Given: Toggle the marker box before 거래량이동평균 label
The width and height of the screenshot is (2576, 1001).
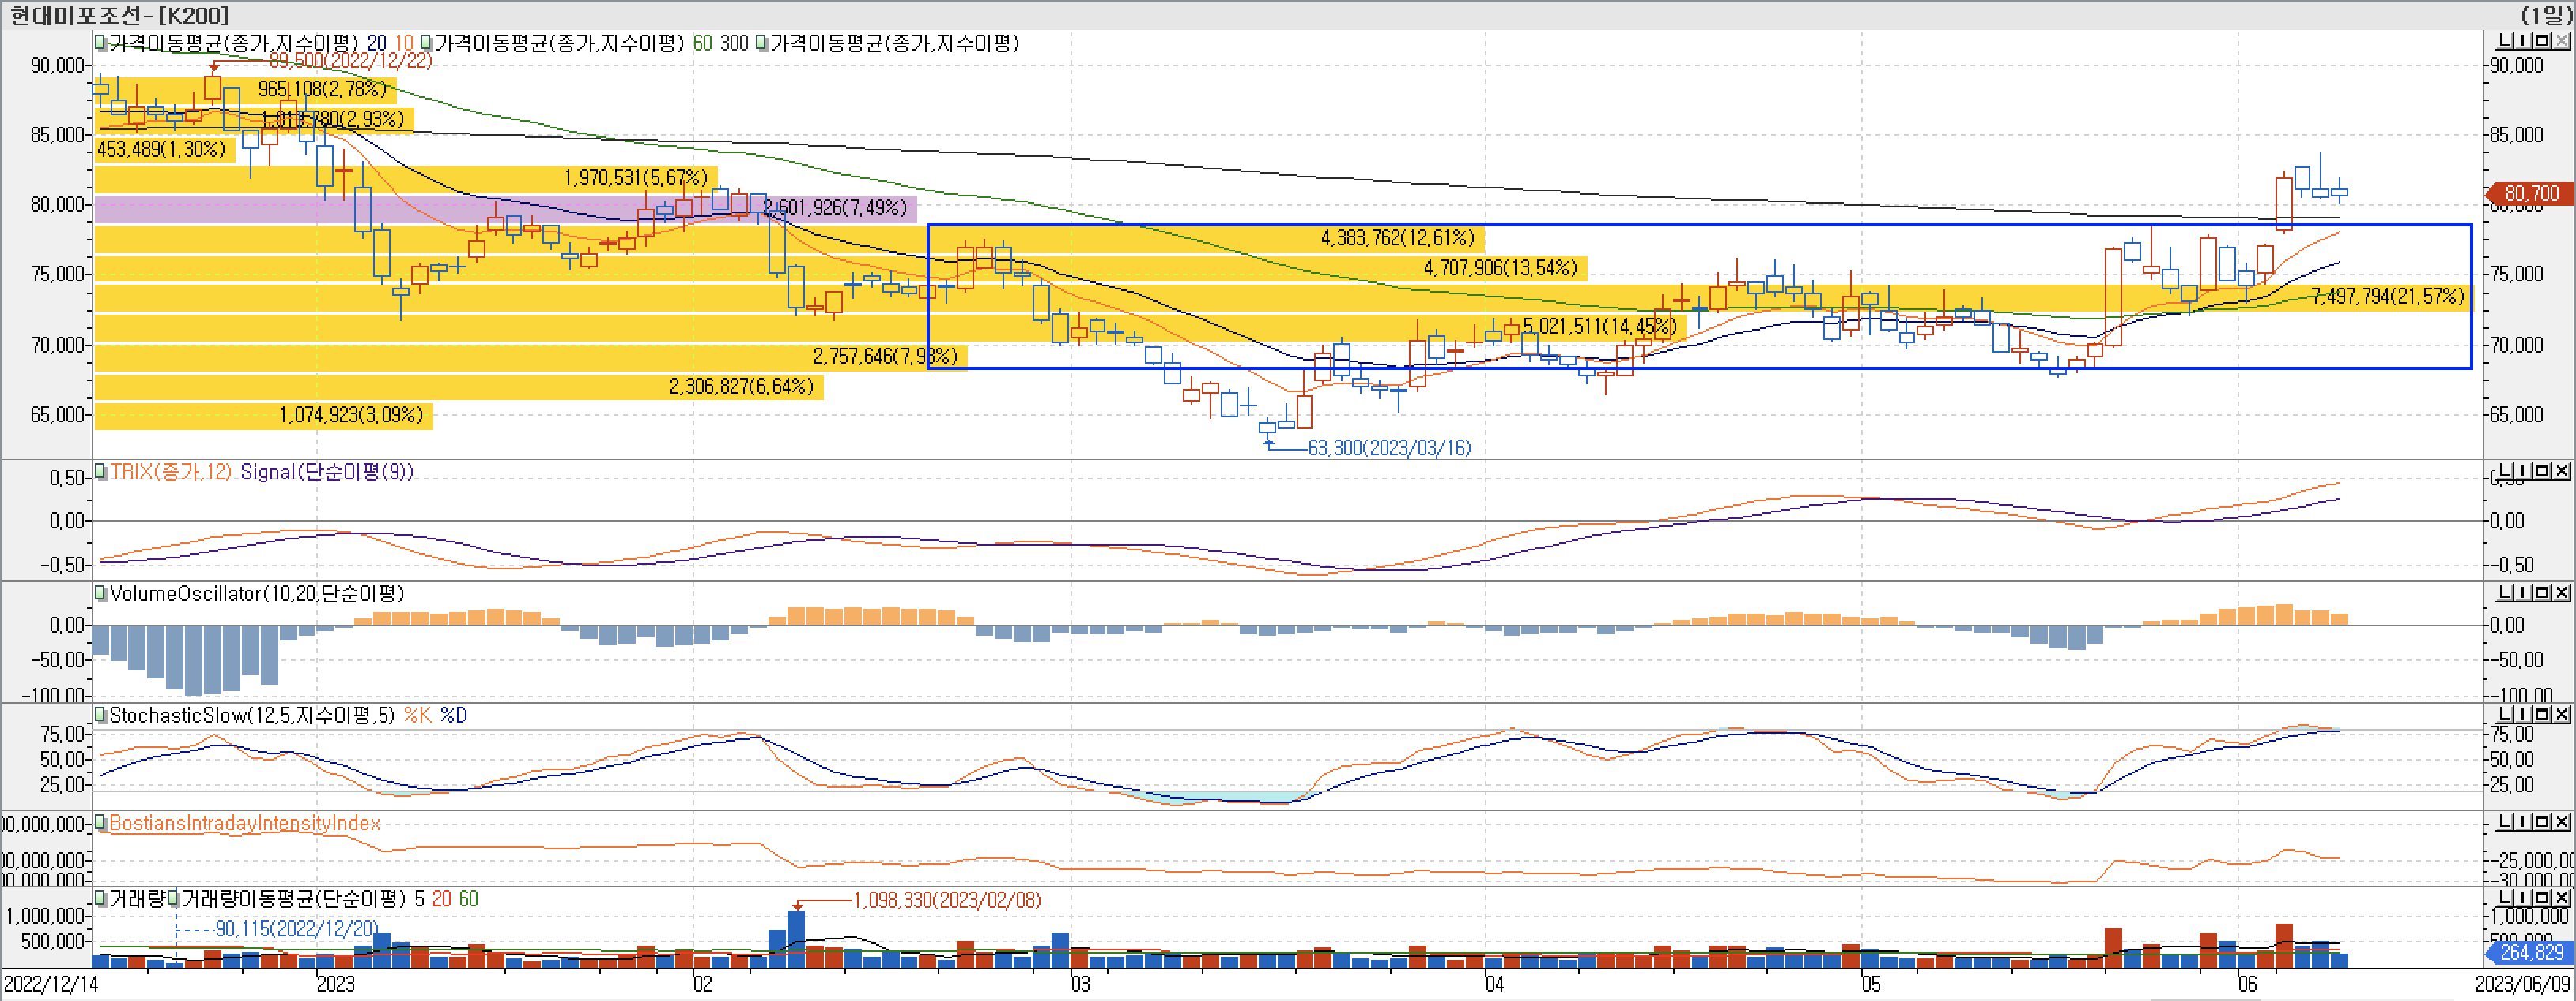Looking at the screenshot, I should pos(174,899).
